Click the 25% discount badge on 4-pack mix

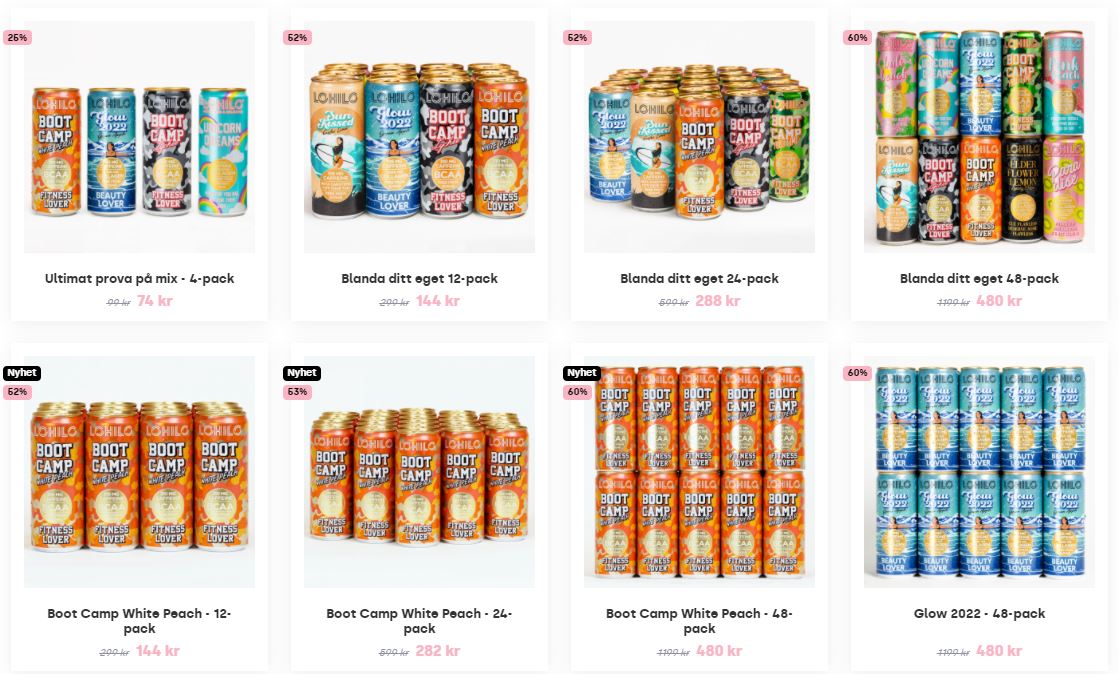coord(17,37)
